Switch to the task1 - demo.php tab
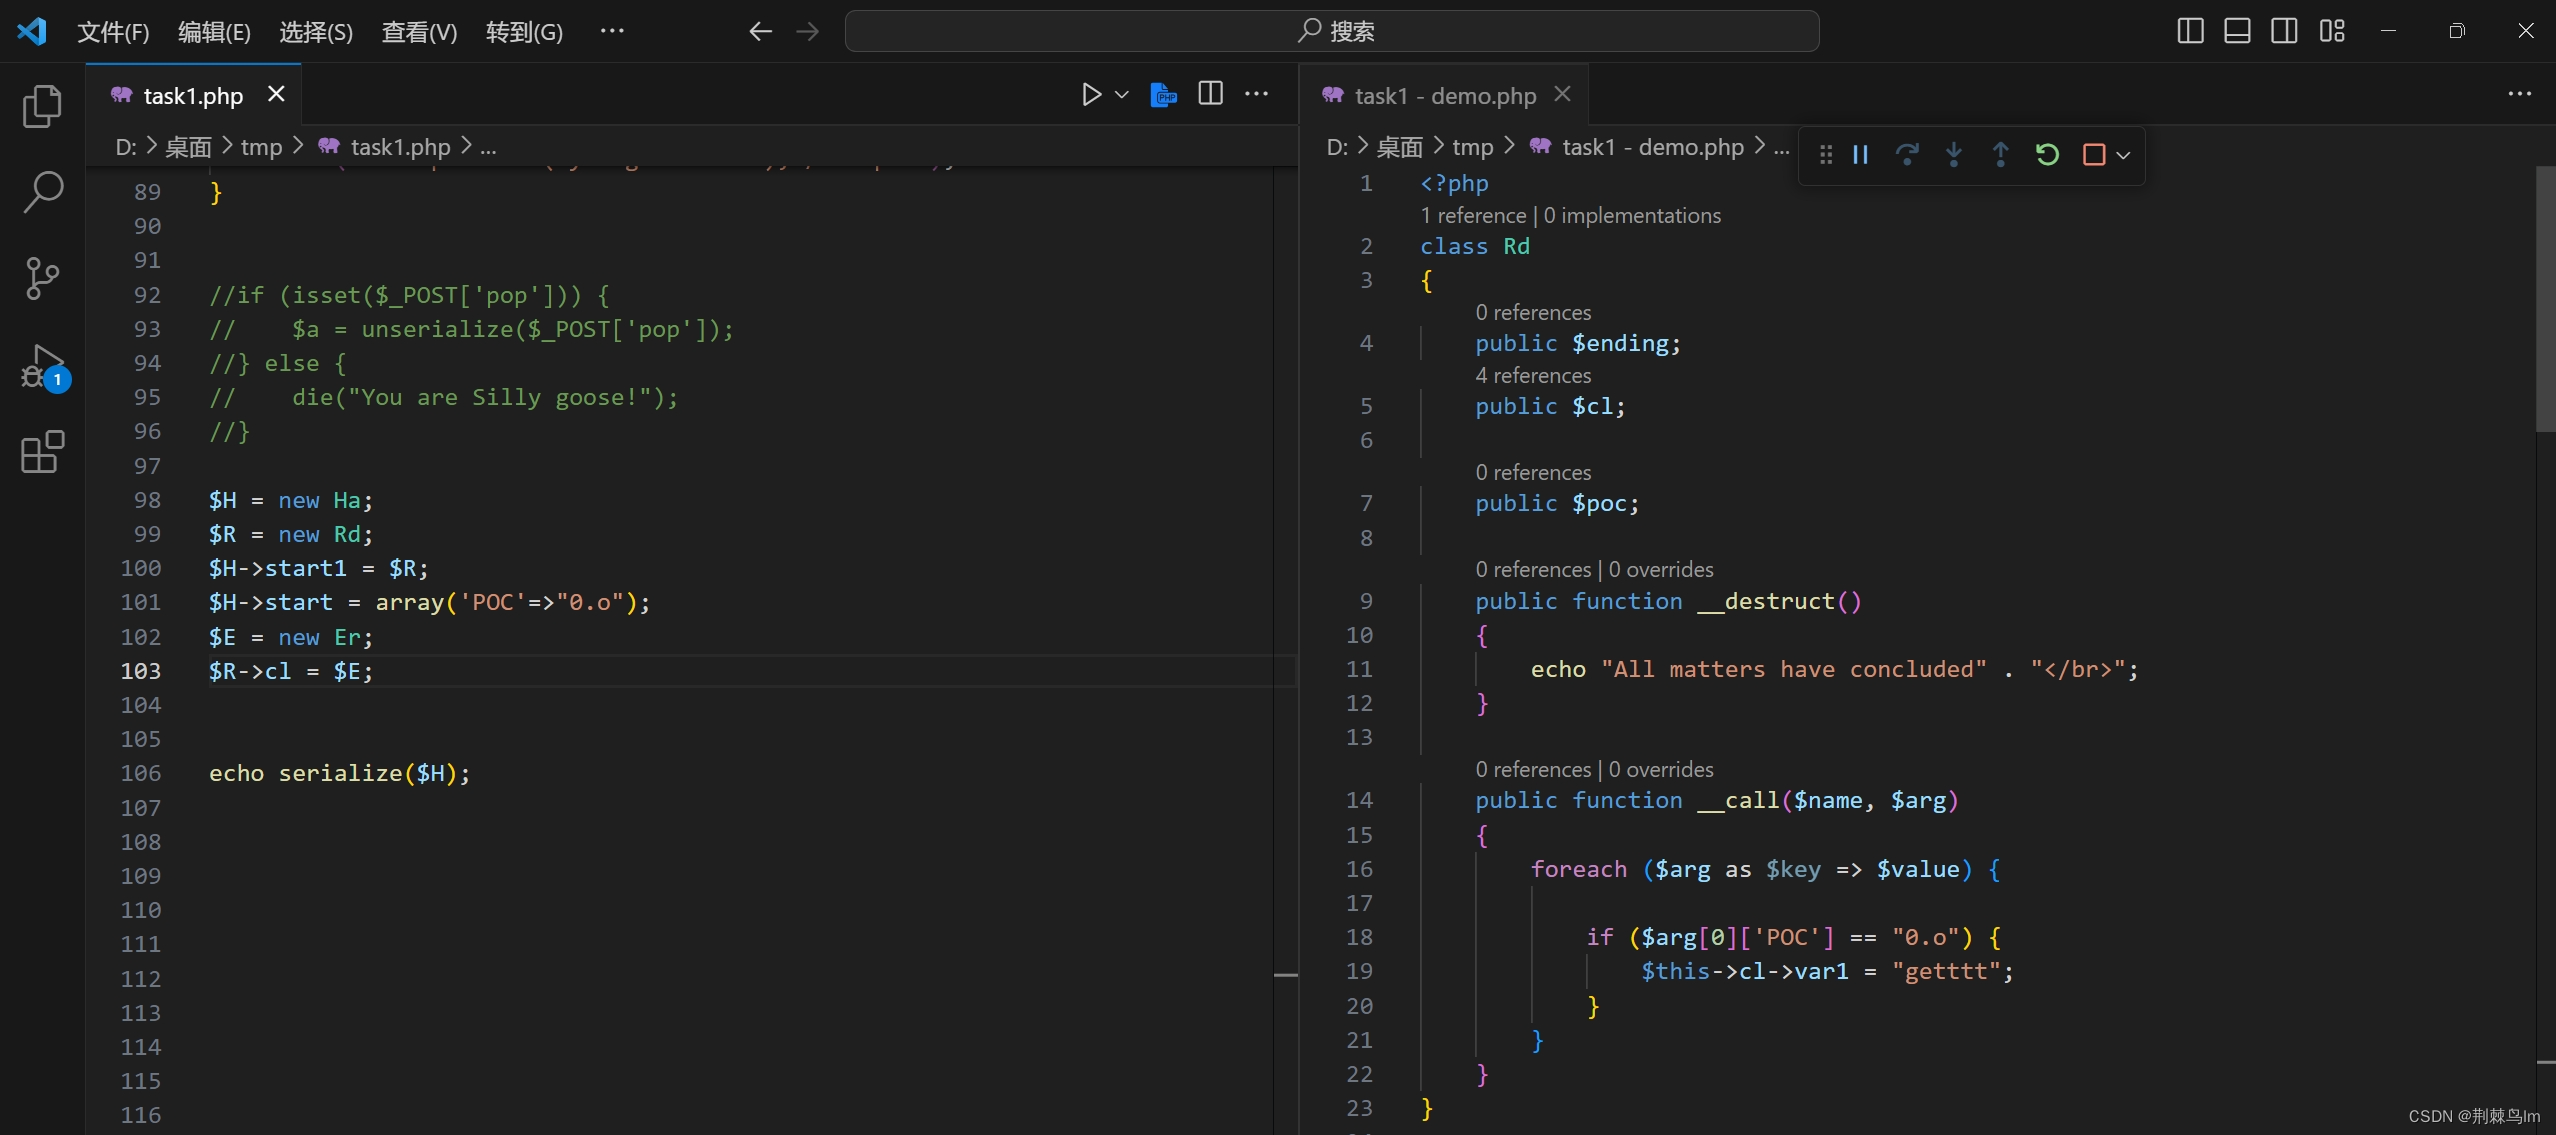This screenshot has height=1135, width=2556. tap(1444, 95)
